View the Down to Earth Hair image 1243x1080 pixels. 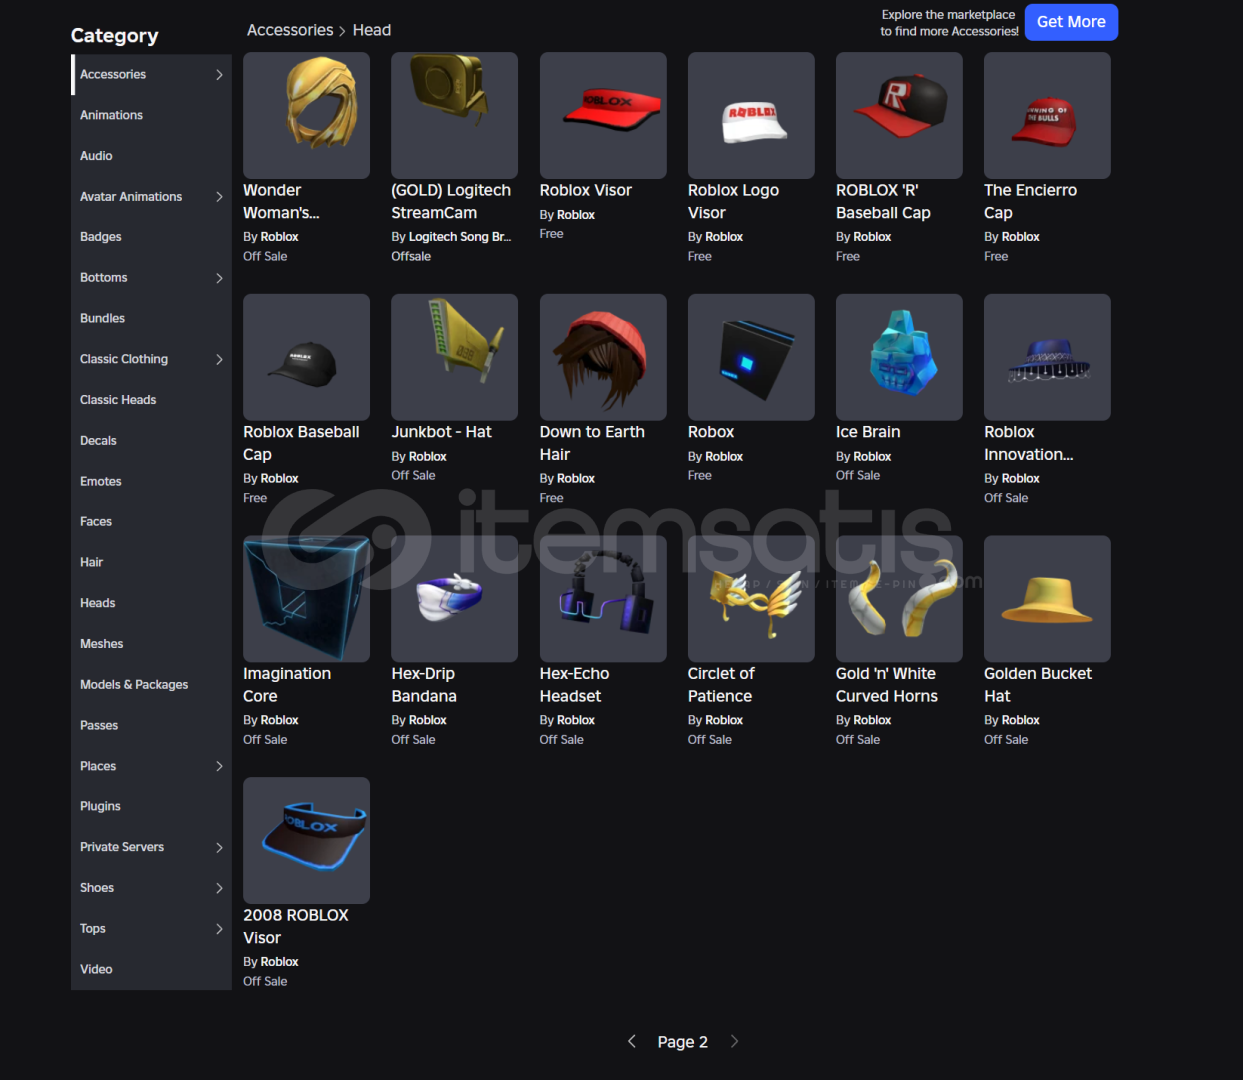pos(603,357)
